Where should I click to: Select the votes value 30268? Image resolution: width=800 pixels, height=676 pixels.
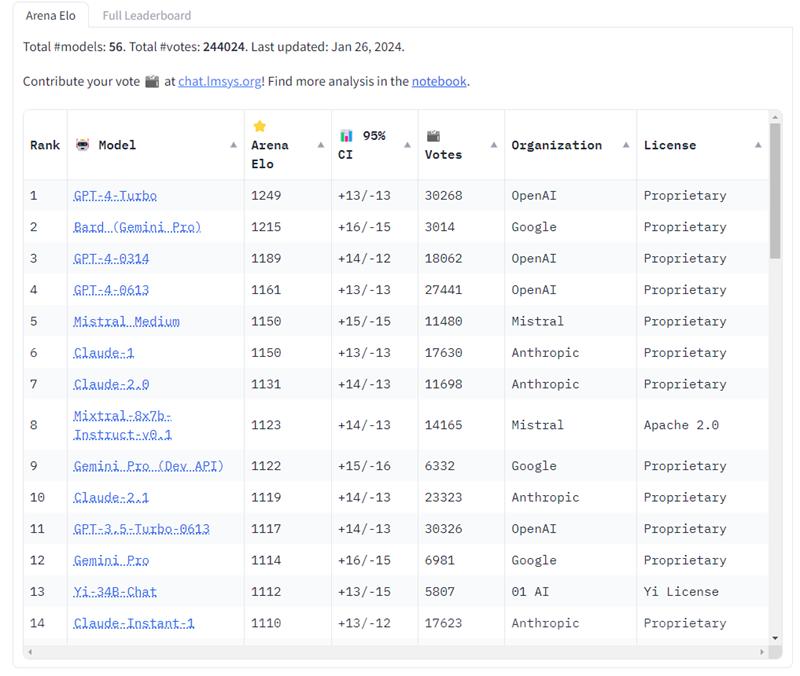click(x=443, y=196)
